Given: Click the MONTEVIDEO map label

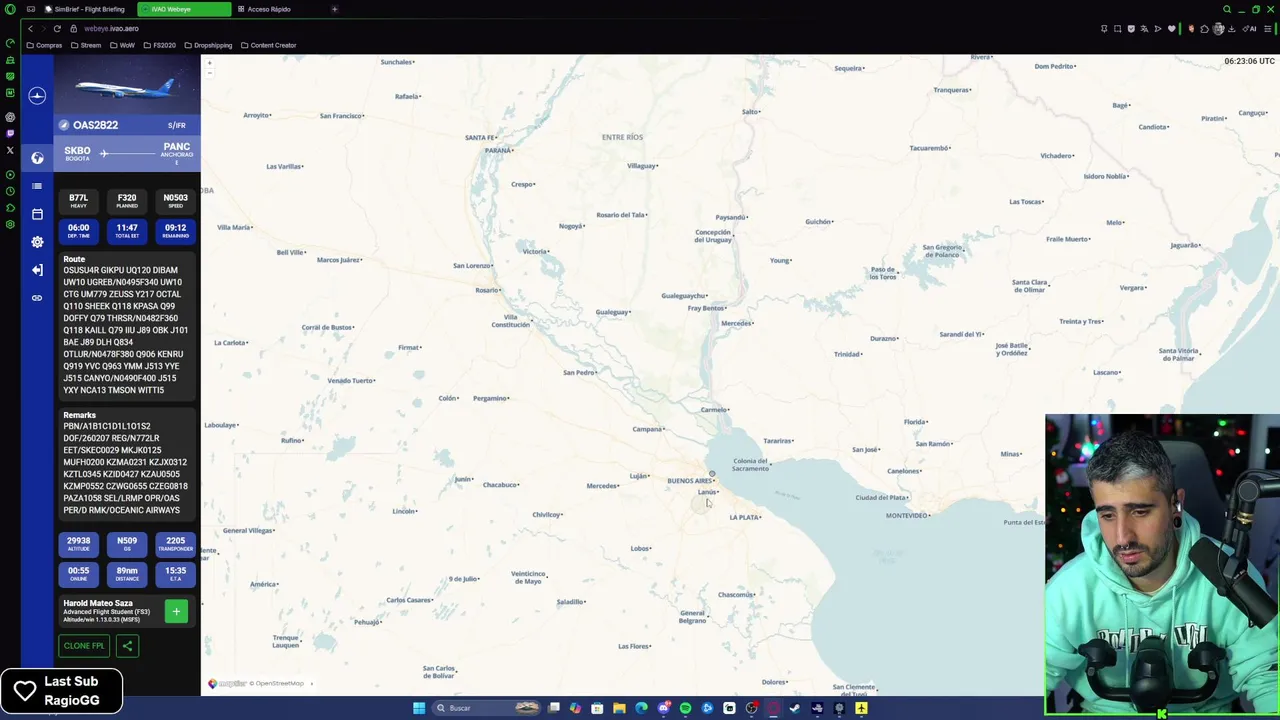Looking at the screenshot, I should pyautogui.click(x=908, y=515).
